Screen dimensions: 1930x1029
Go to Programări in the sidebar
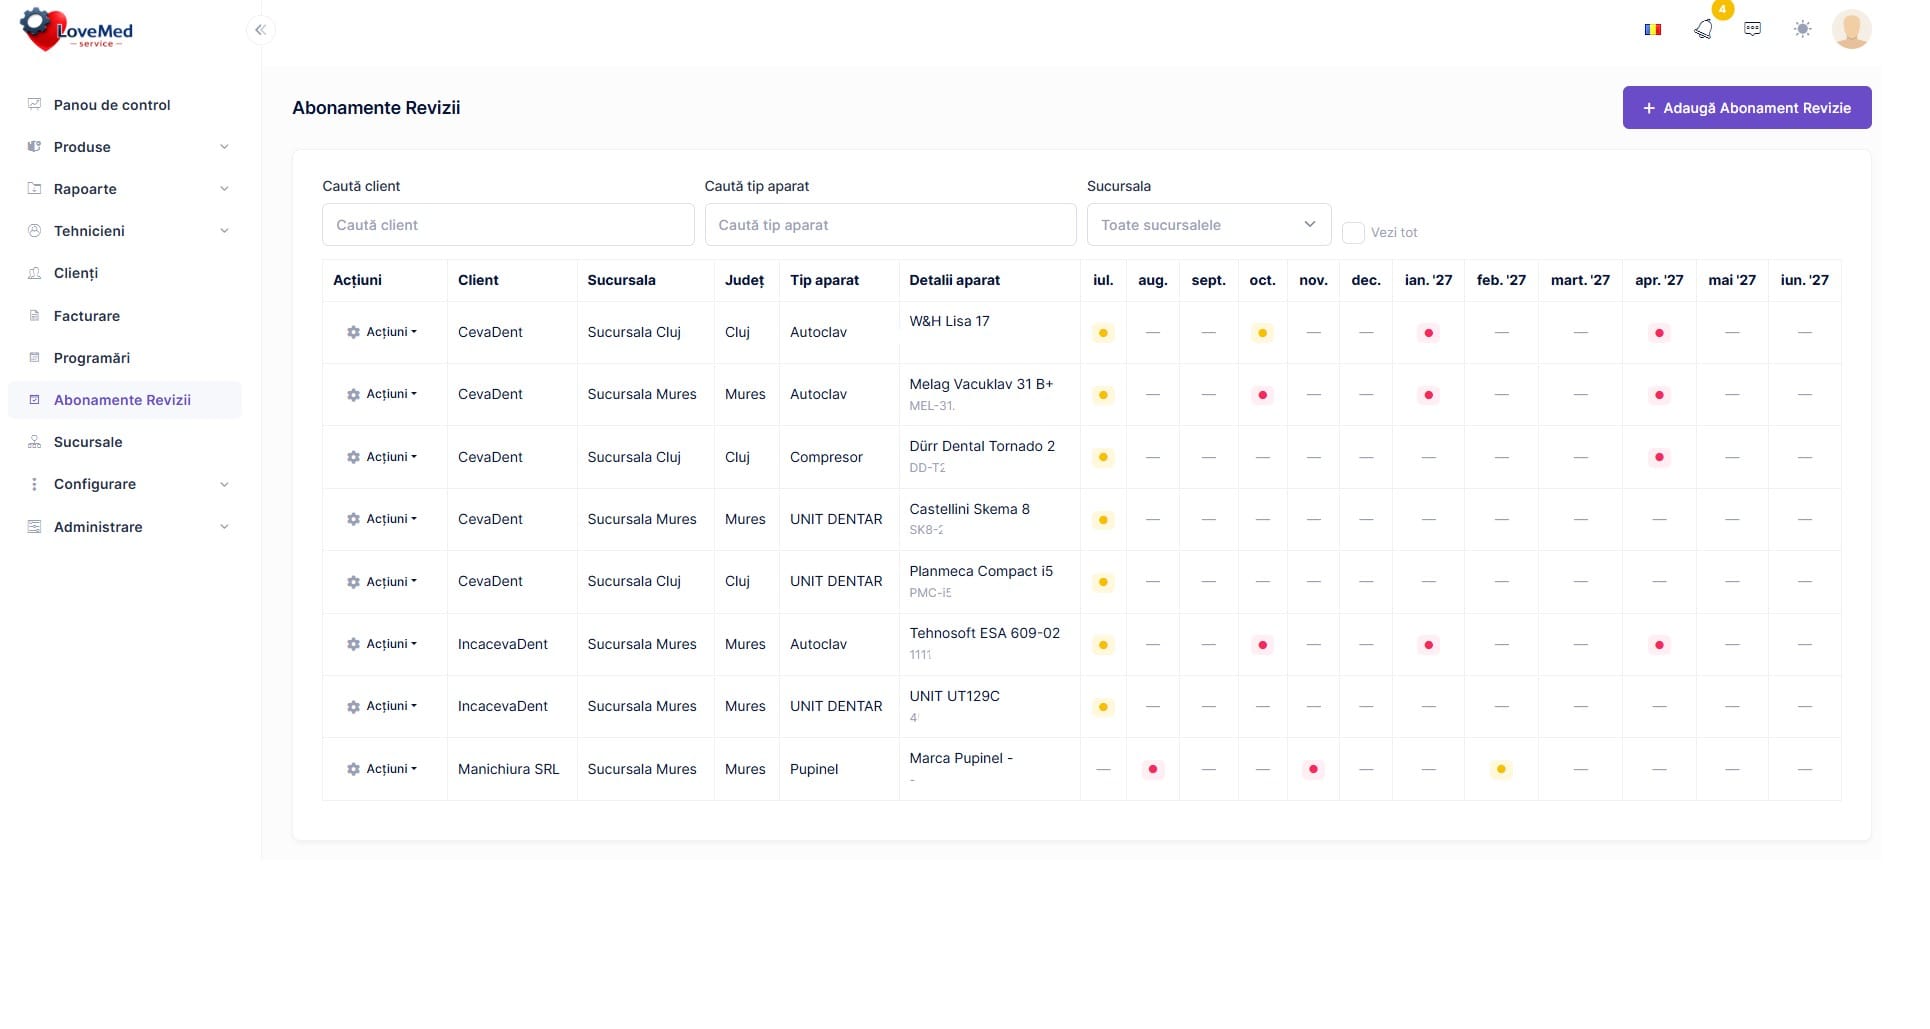click(92, 358)
